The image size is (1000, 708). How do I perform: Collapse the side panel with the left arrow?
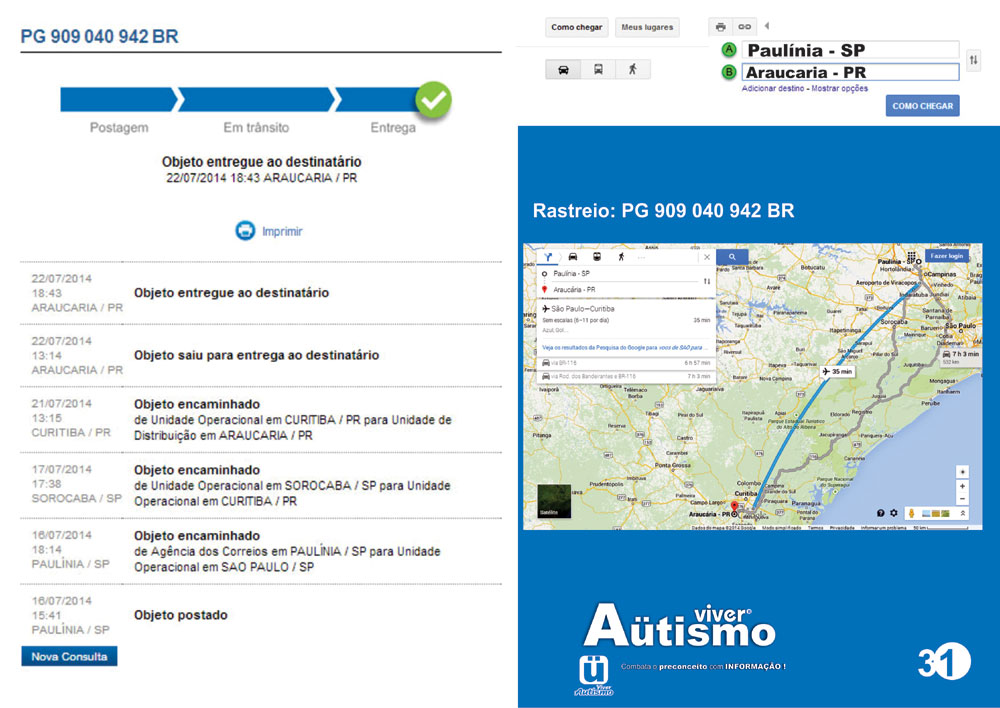tap(767, 26)
